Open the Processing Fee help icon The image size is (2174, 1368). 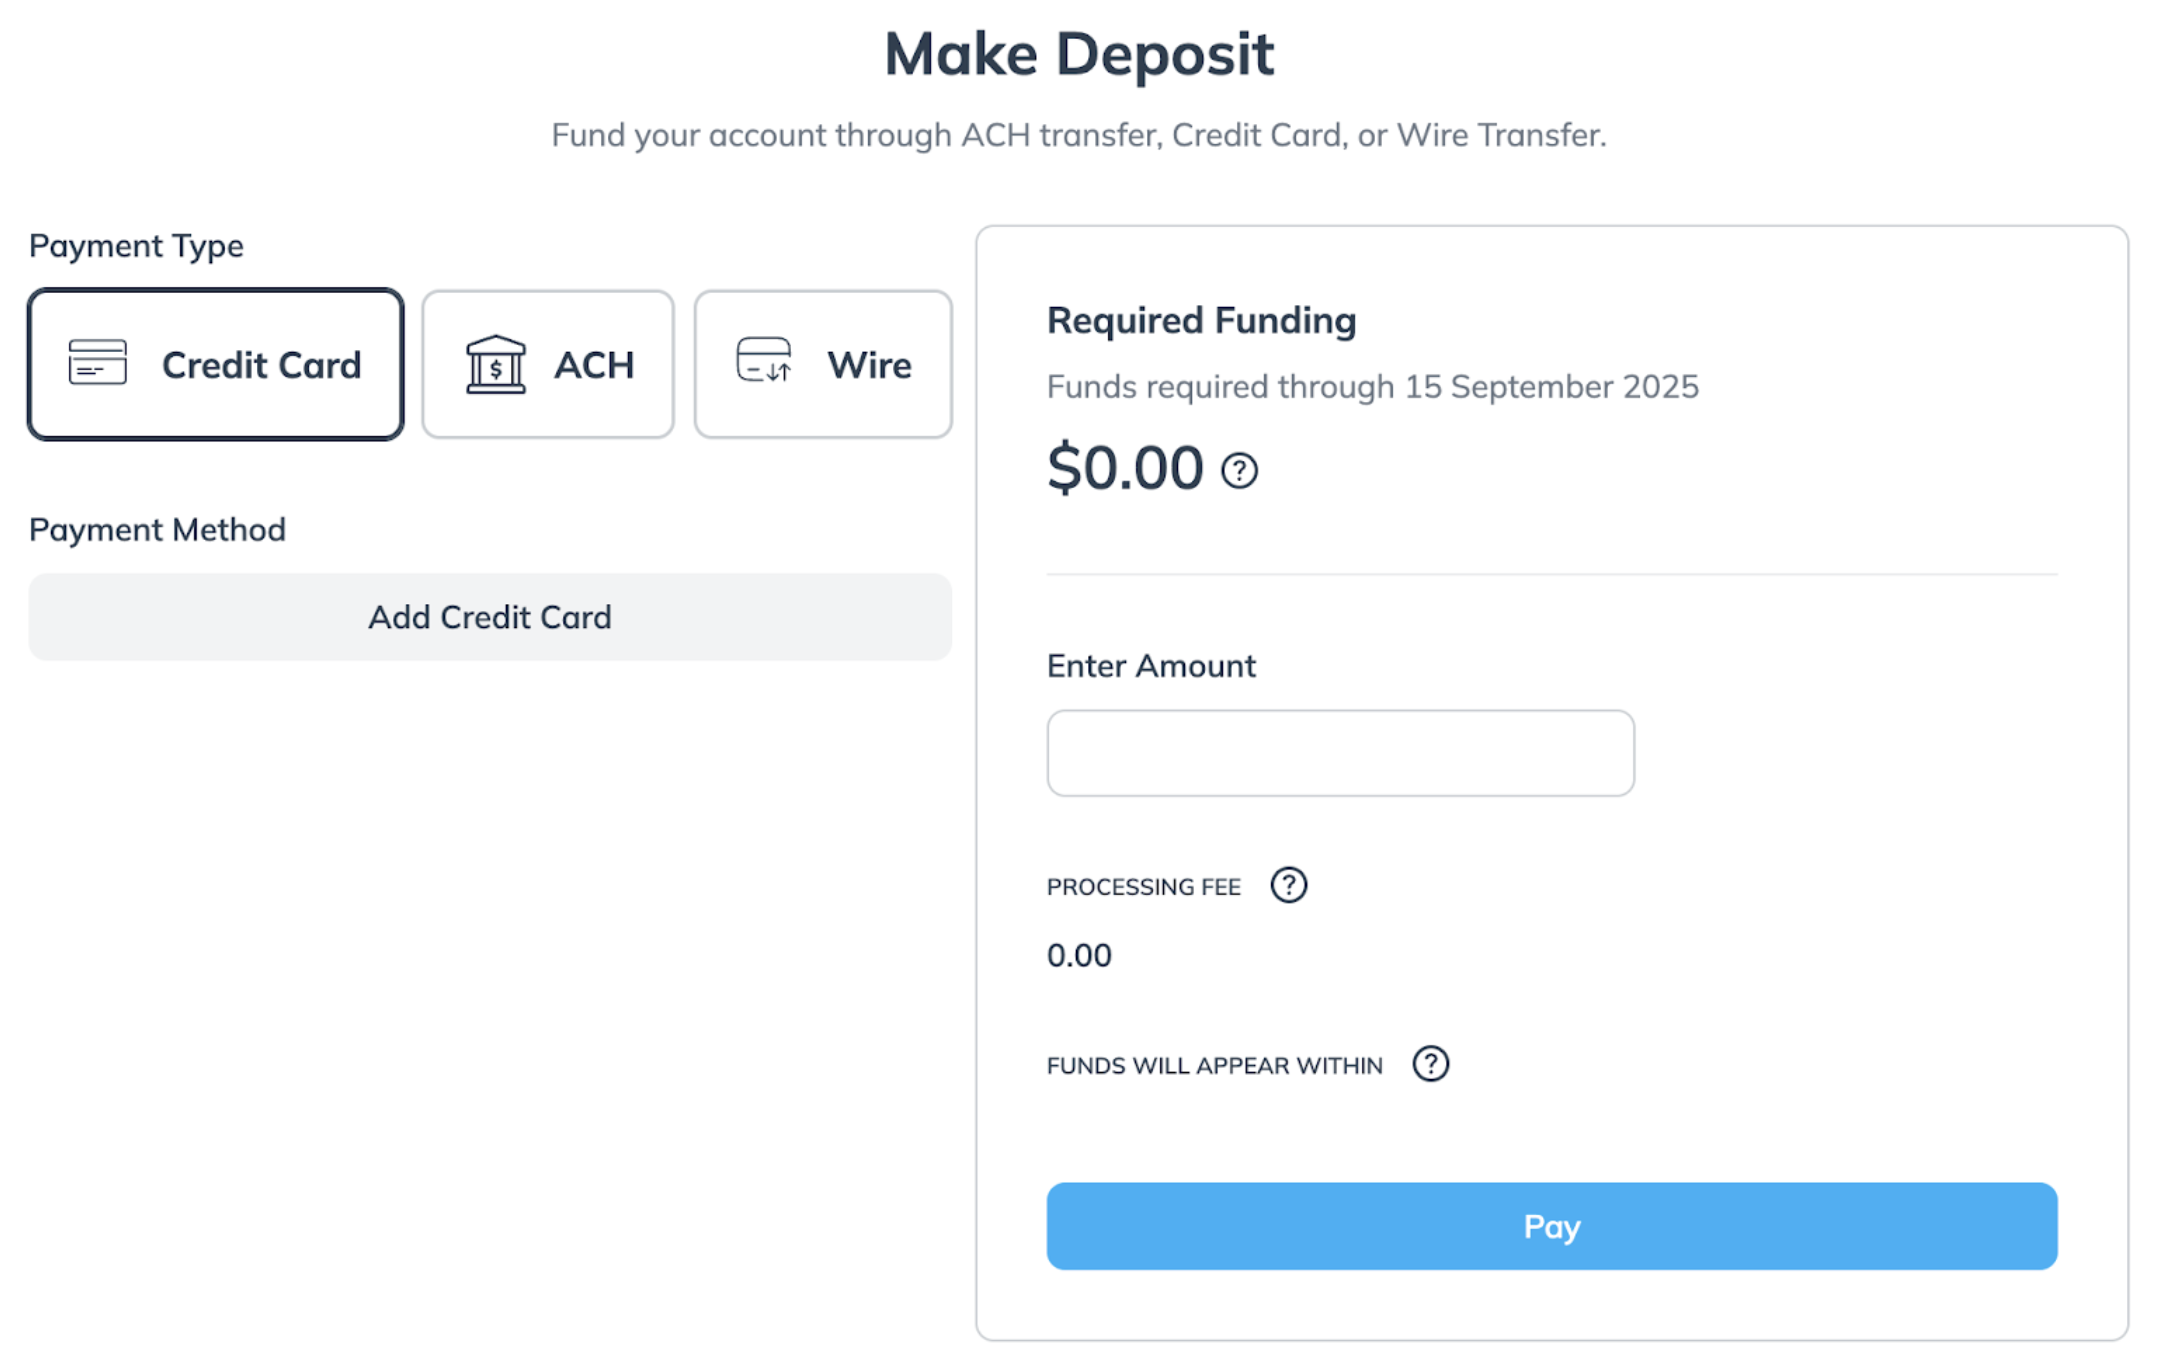tap(1288, 885)
